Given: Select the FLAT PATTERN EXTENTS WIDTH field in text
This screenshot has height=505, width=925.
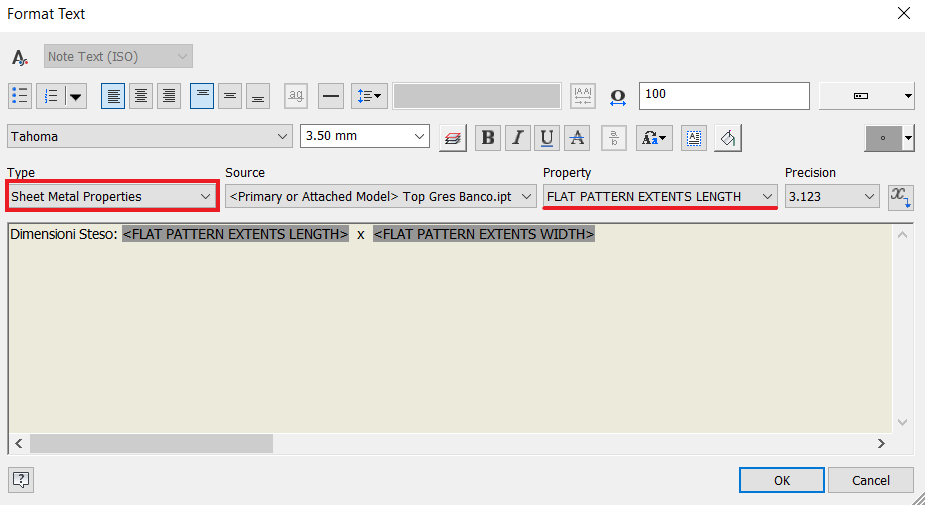Looking at the screenshot, I should click(484, 234).
